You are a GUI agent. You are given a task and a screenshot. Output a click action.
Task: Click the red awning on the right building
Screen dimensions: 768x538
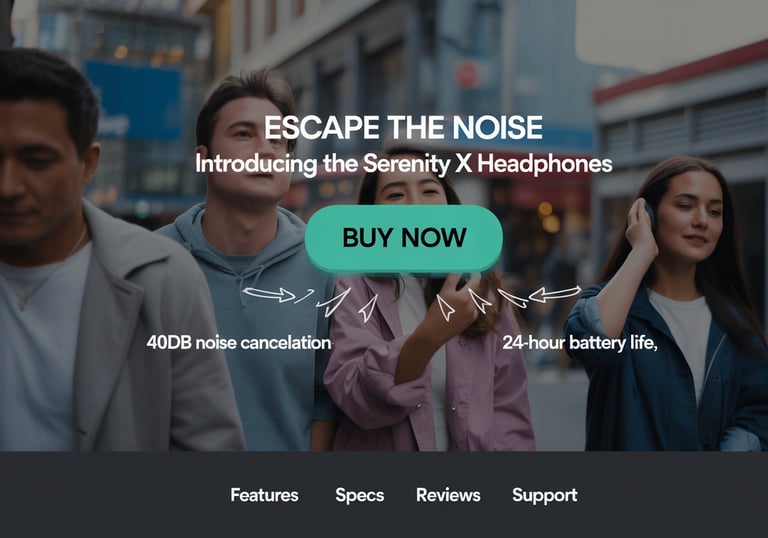pos(681,73)
